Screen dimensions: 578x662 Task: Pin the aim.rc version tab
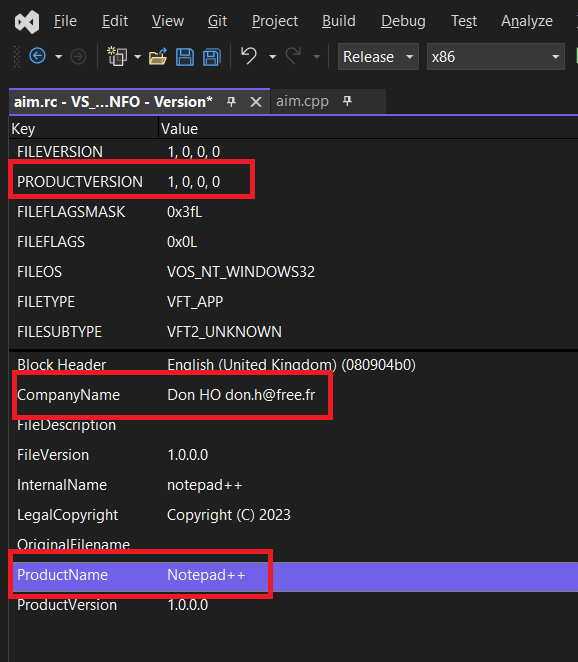coord(231,101)
